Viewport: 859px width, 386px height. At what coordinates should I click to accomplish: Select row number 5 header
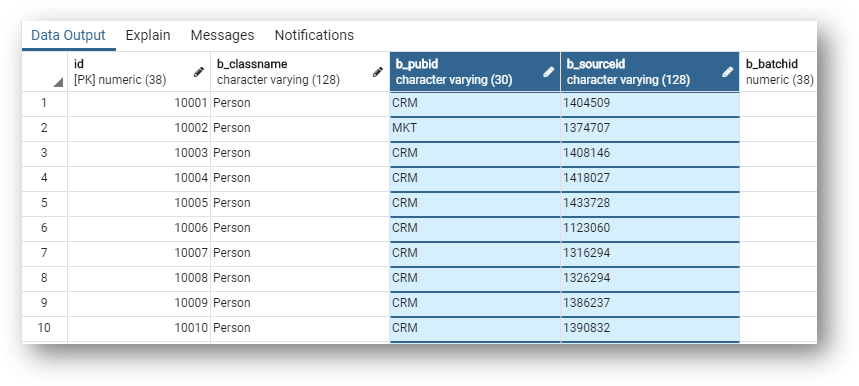(44, 203)
